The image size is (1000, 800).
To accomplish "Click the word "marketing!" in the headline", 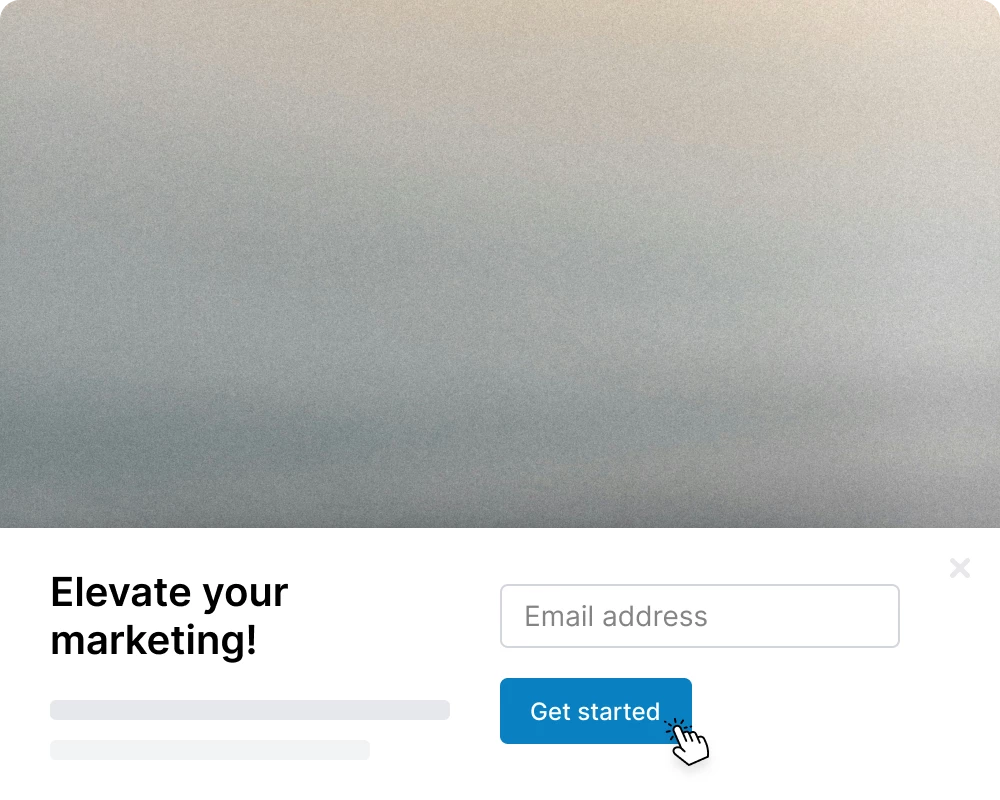I will (154, 640).
